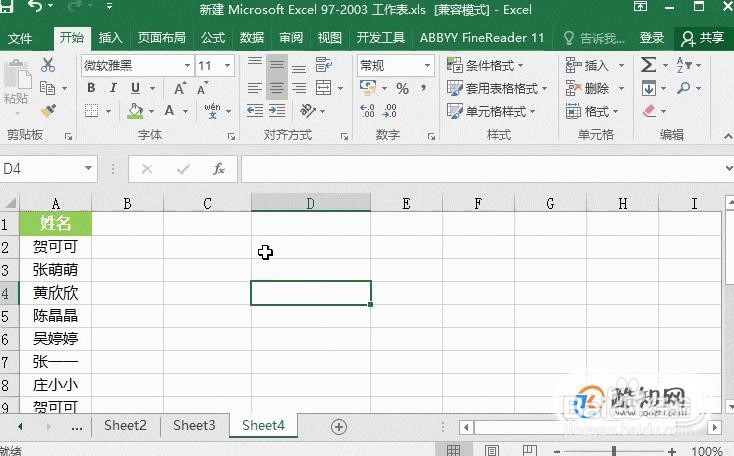Switch to the 插入 ribbon tab
Viewport: 734px width, 456px height.
(x=110, y=38)
